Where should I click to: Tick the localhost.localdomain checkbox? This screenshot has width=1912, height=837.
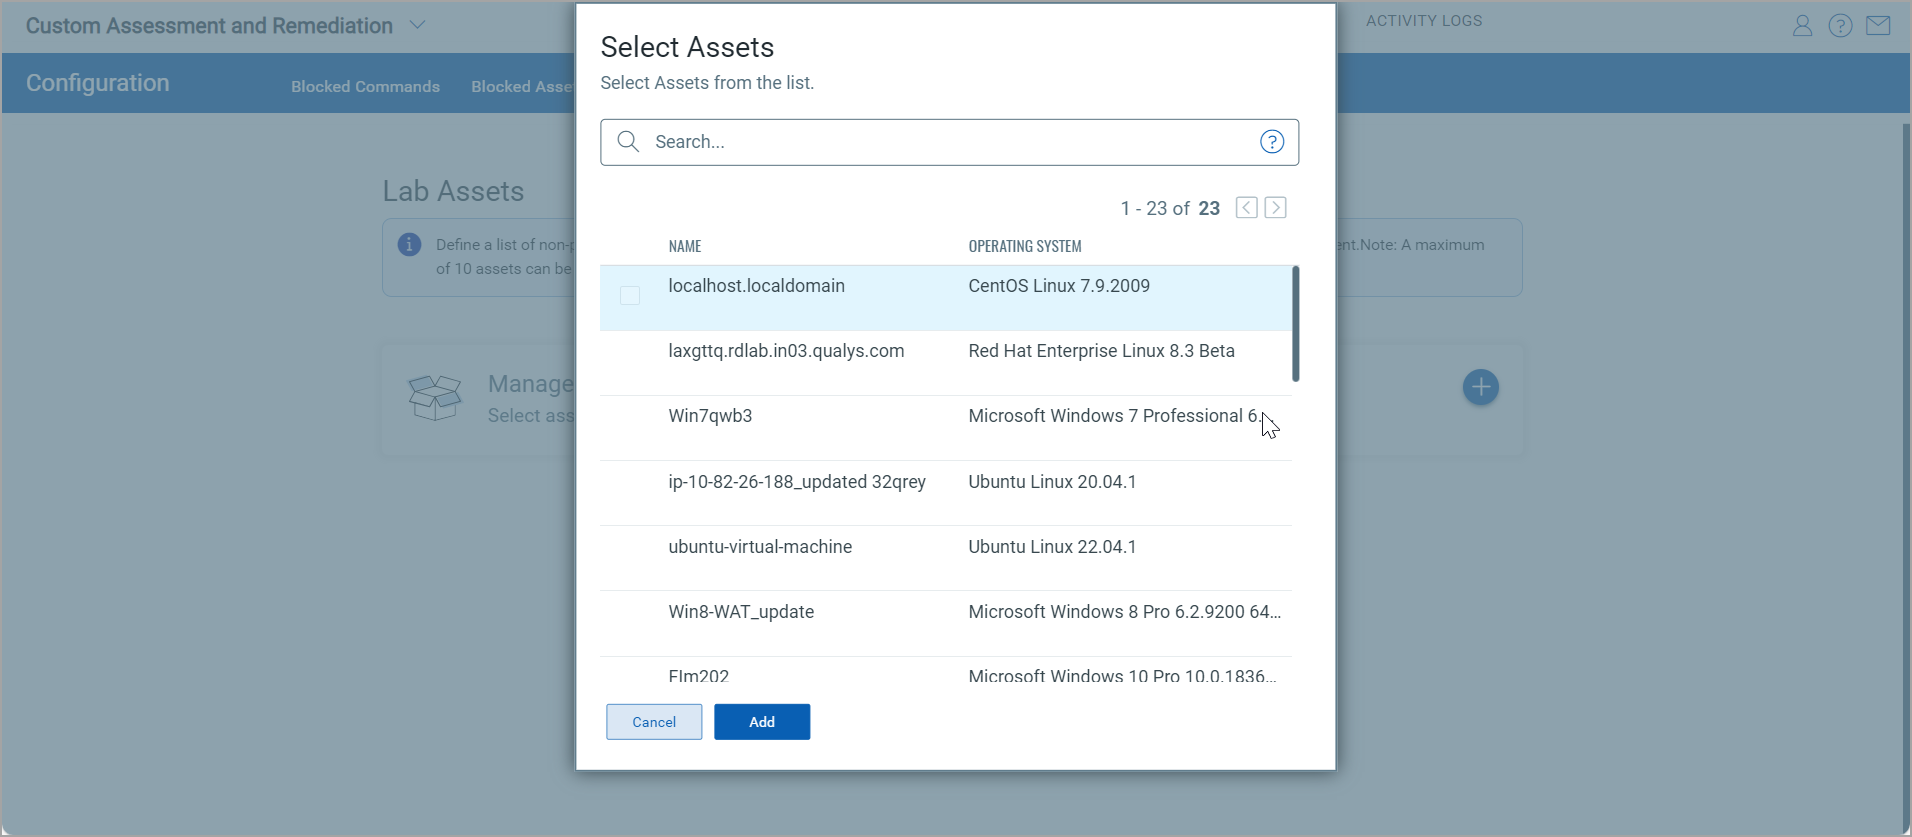click(630, 296)
